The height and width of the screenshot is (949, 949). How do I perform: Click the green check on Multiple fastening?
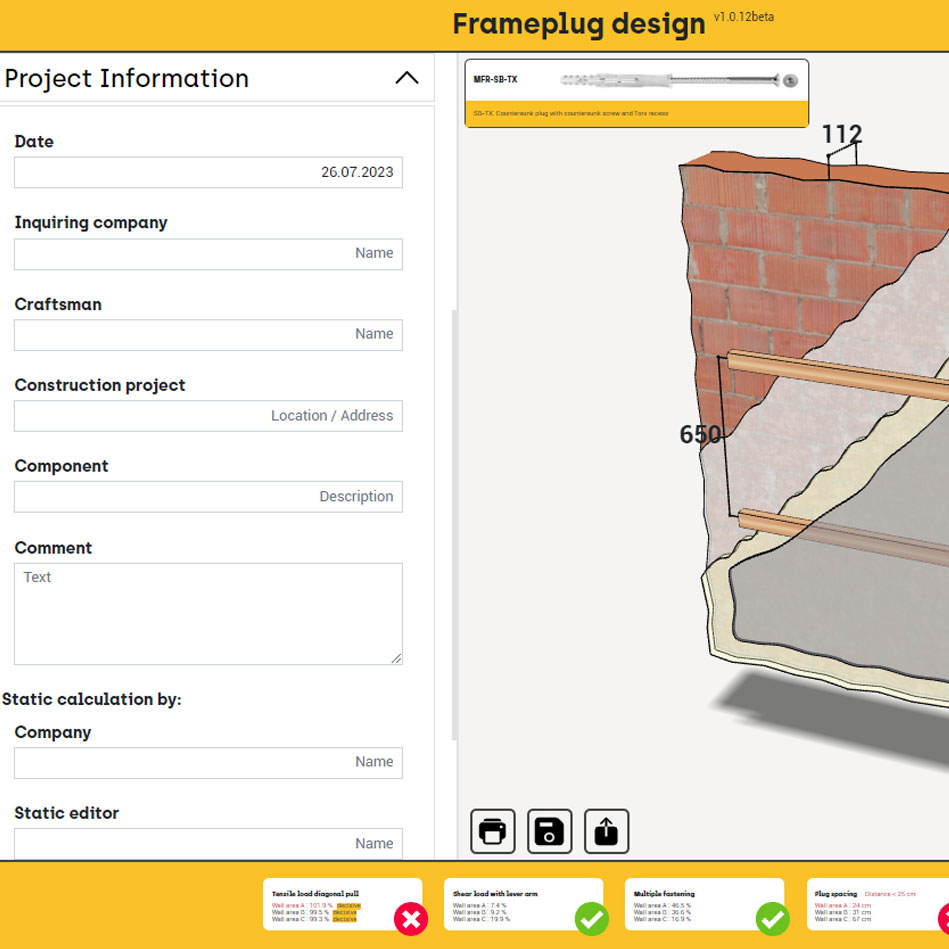pos(771,918)
